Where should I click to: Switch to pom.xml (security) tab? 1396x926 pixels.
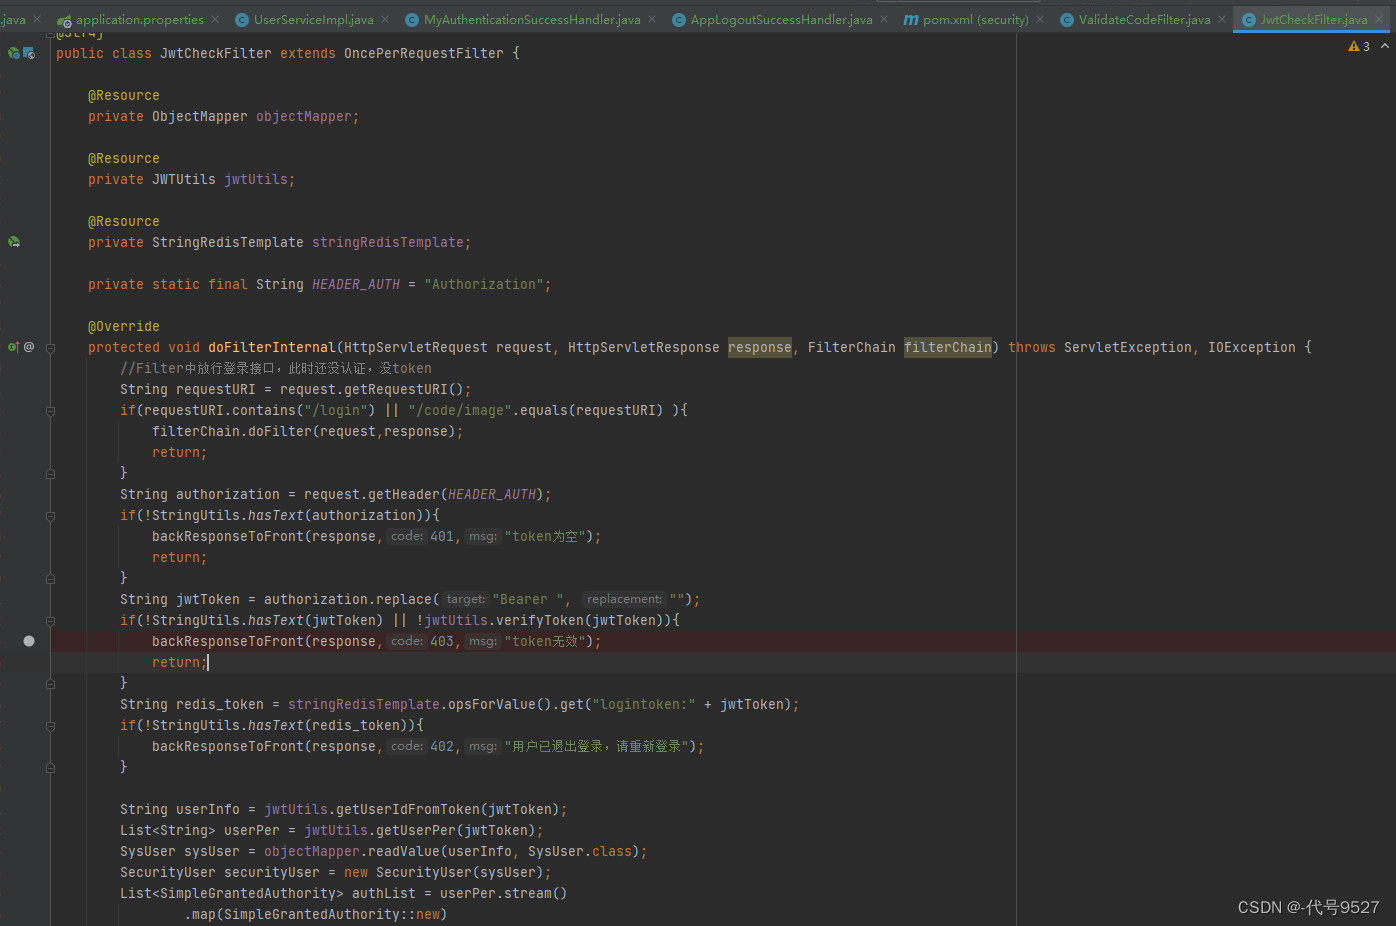[975, 20]
